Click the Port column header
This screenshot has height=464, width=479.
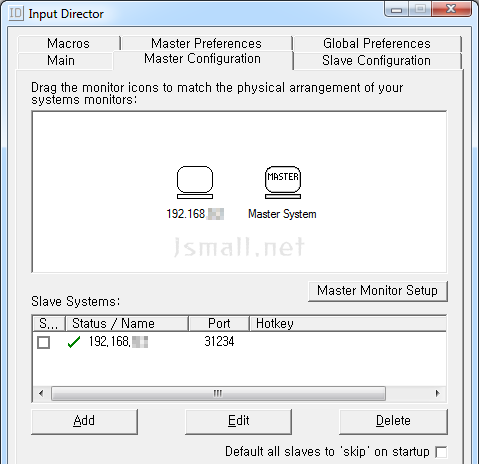click(x=219, y=324)
